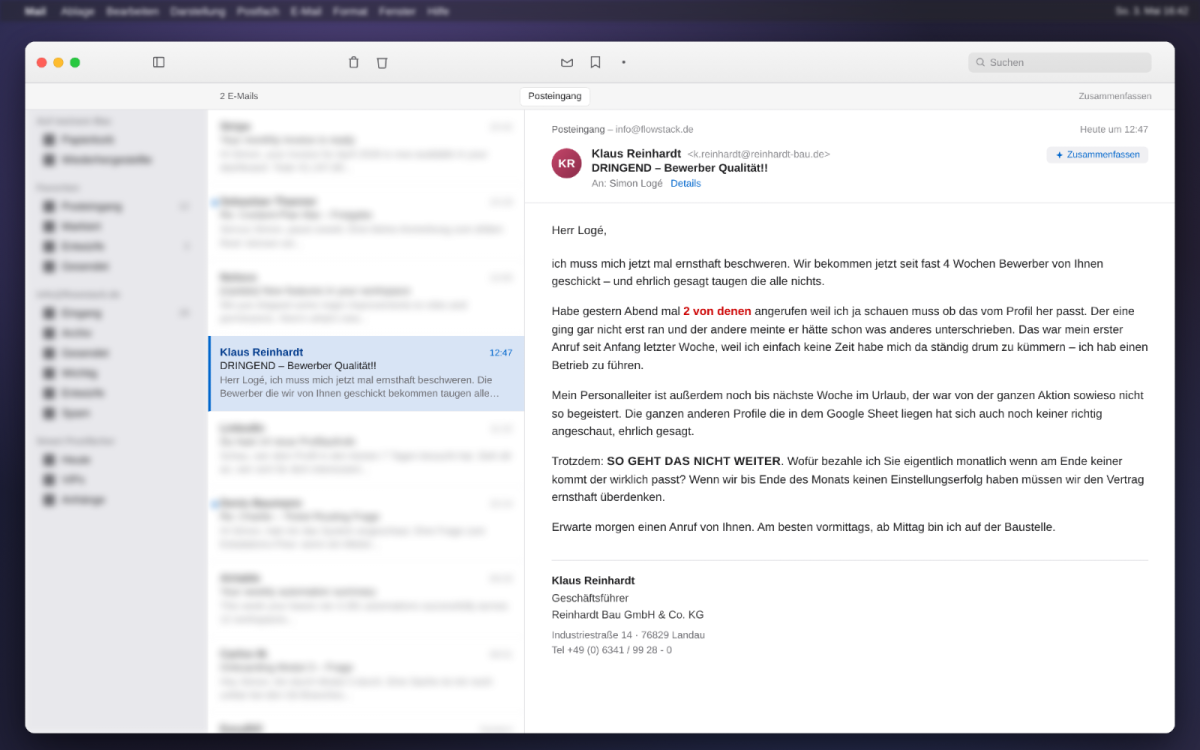Open the Bearbeiten menu
Screen dimensions: 1200x750
click(133, 11)
